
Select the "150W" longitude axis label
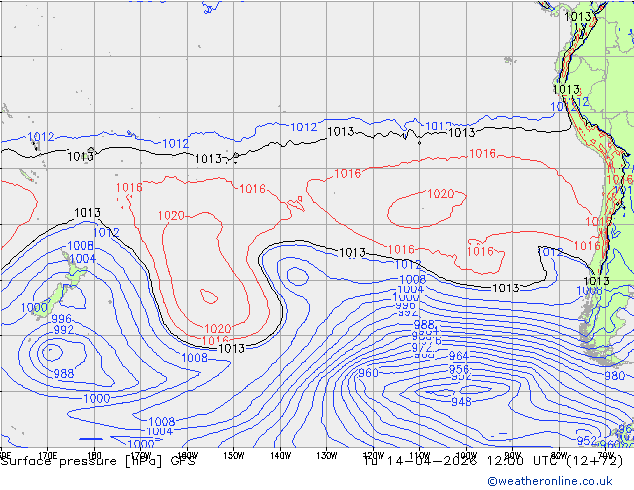(x=234, y=456)
